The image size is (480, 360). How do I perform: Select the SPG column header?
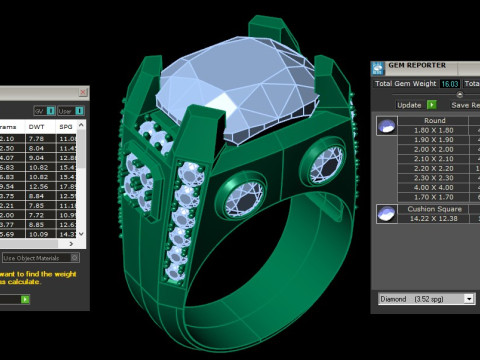66,127
